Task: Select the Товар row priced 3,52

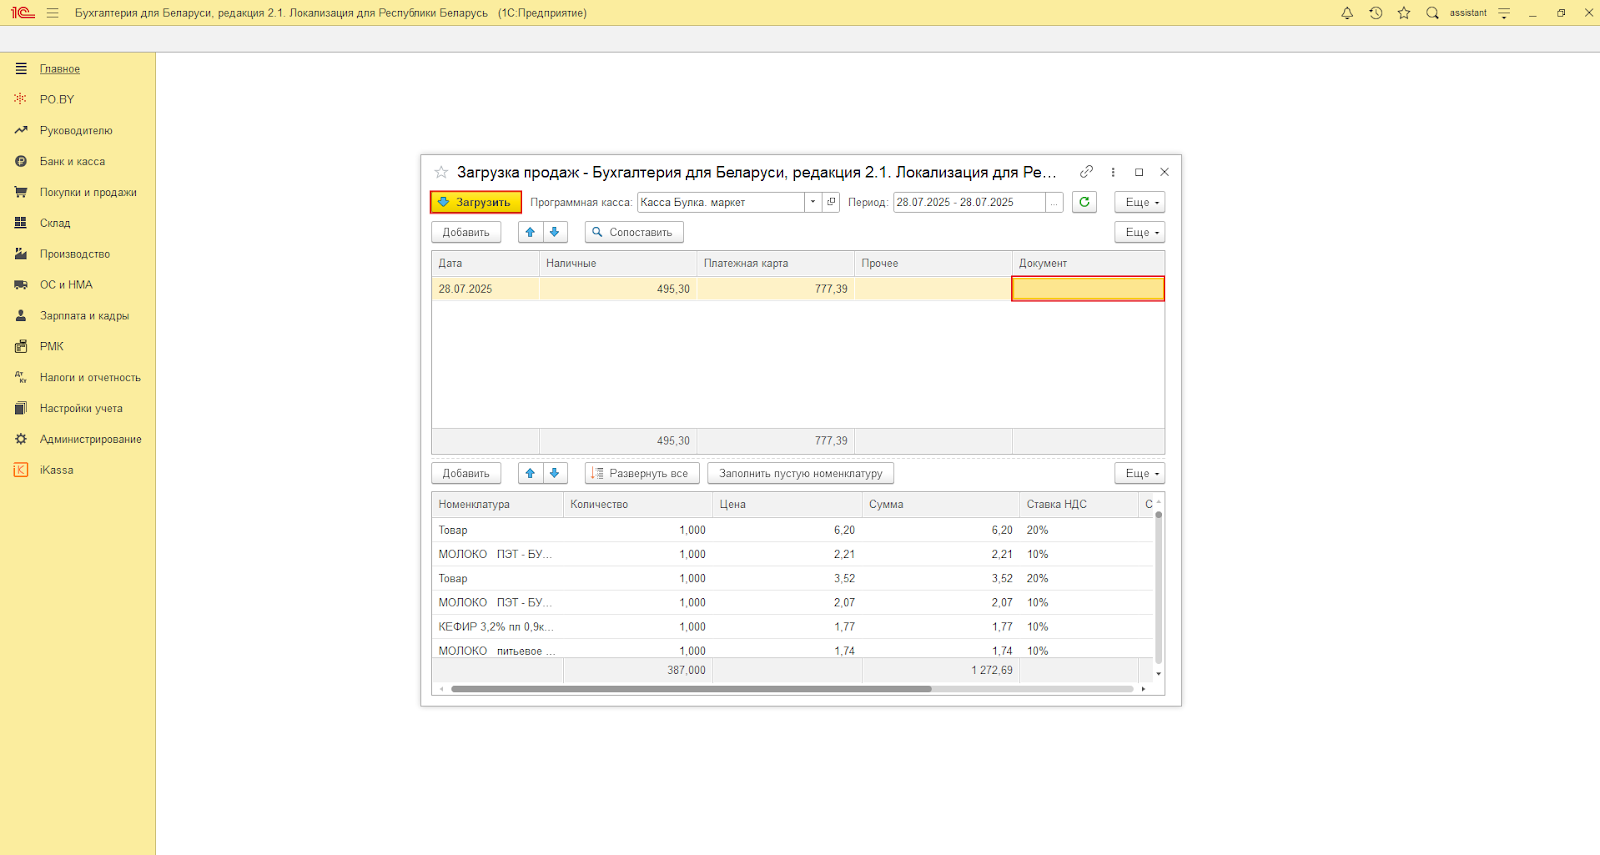Action: click(793, 578)
